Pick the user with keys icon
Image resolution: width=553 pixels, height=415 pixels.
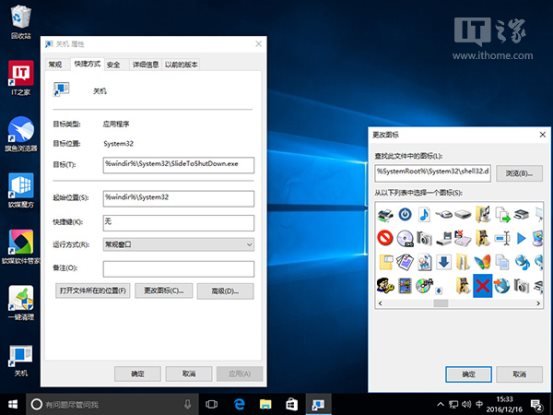385,286
